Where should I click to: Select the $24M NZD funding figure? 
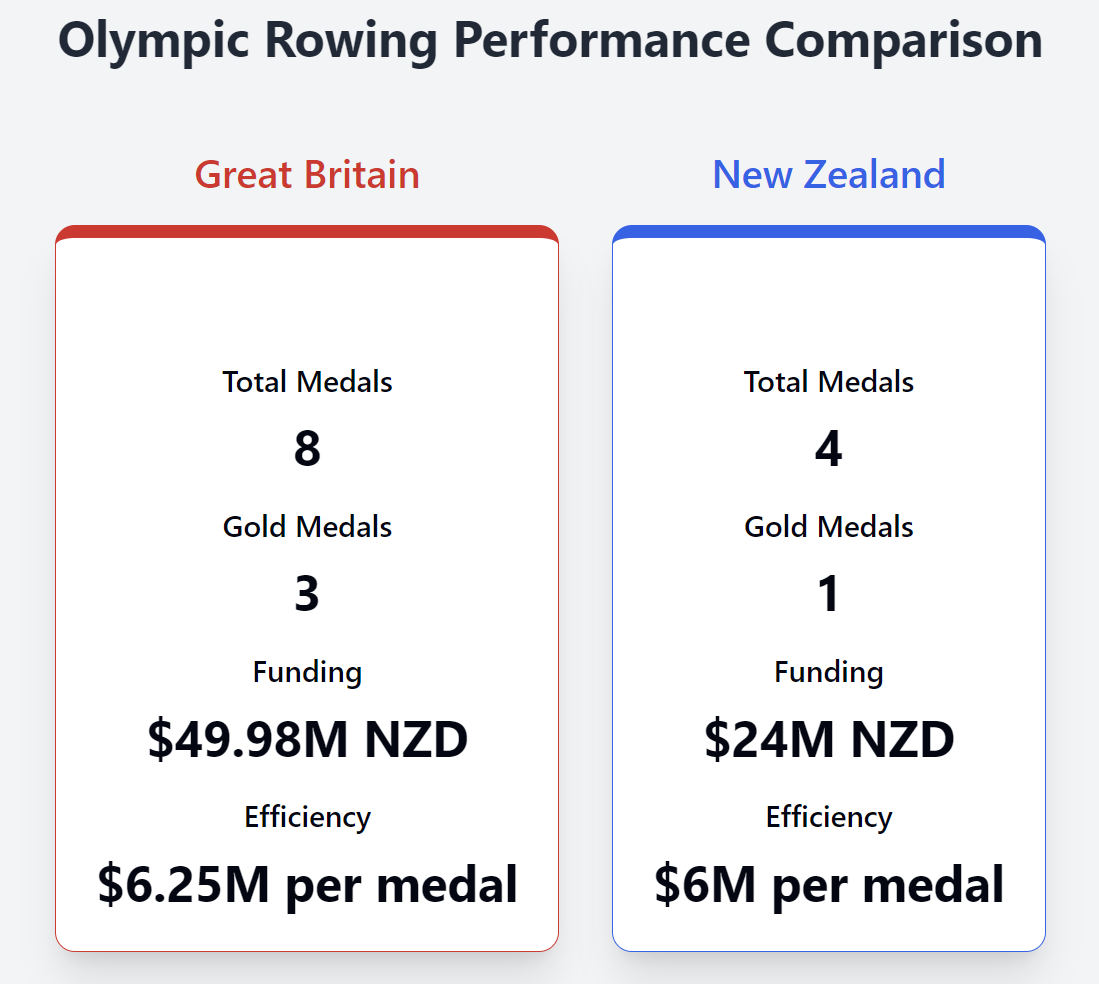pos(829,740)
